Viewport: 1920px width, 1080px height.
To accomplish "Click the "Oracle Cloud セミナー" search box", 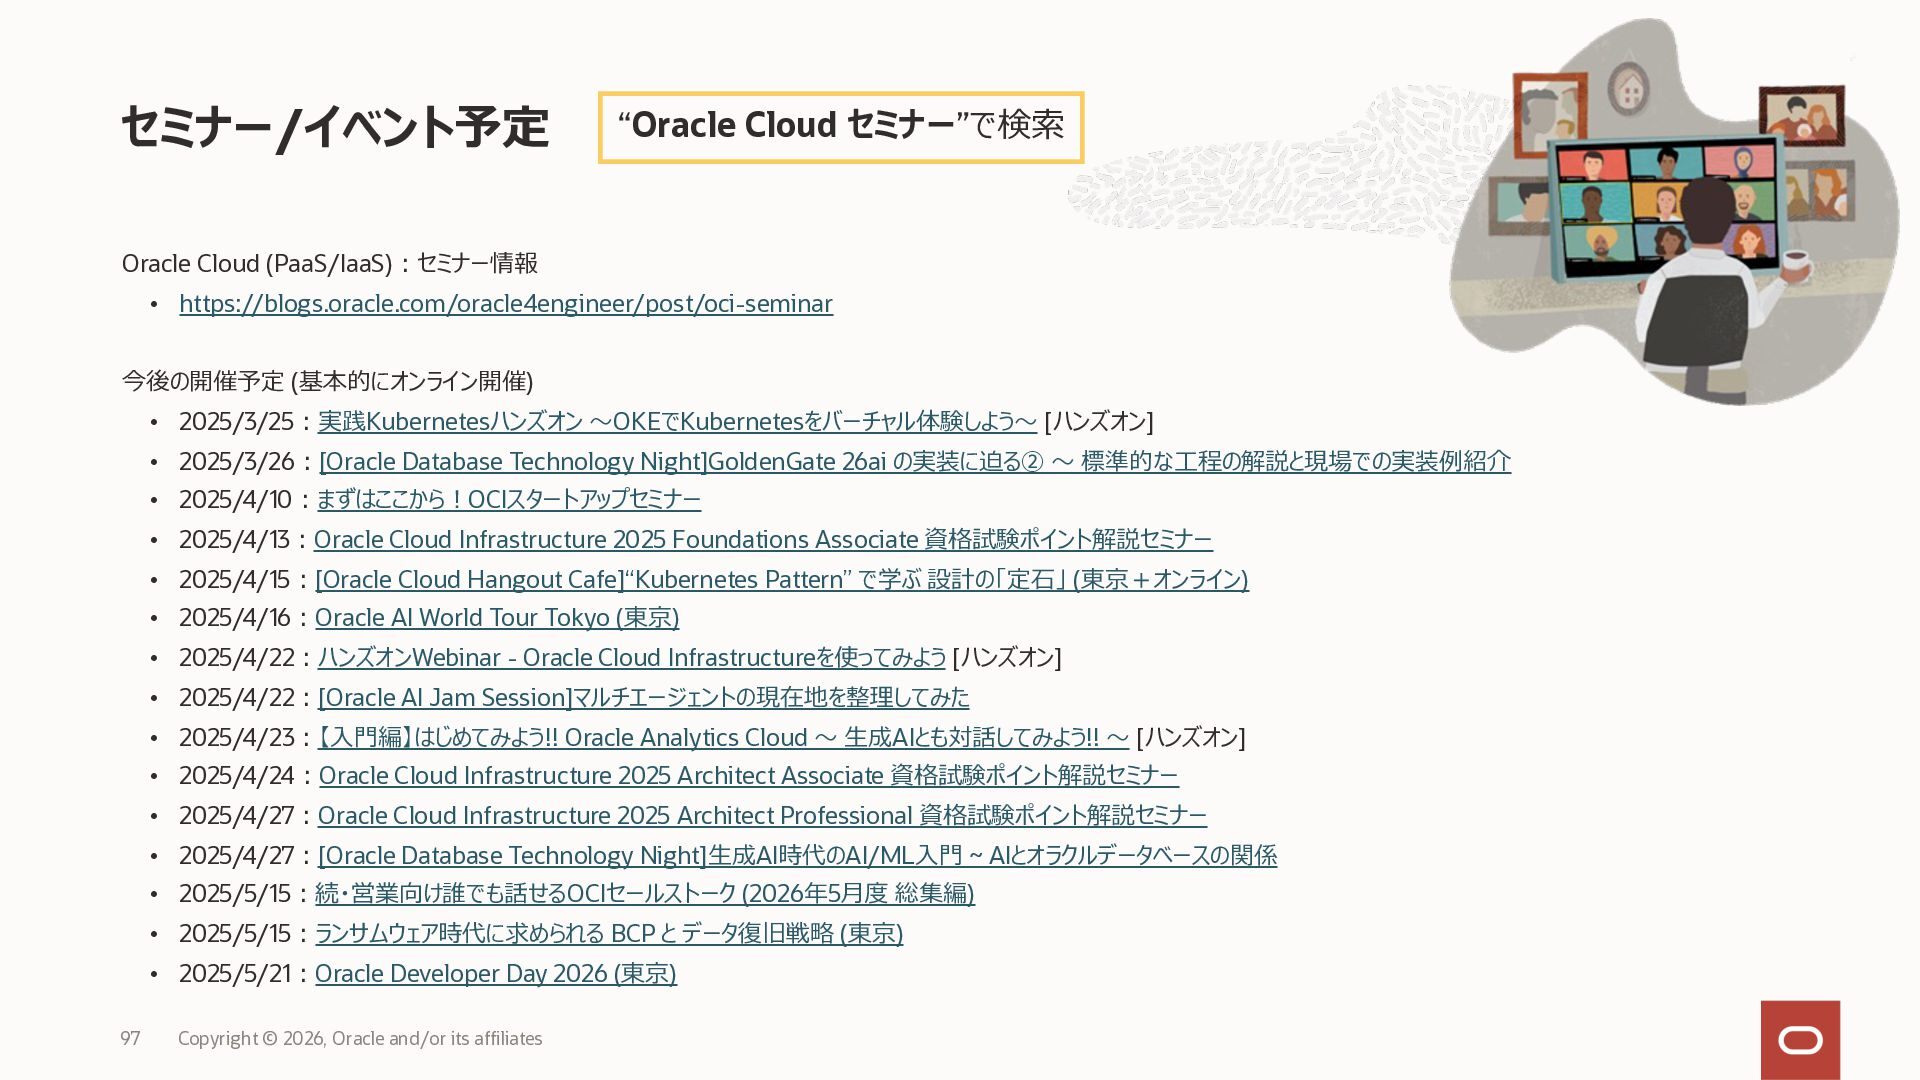I will click(840, 127).
